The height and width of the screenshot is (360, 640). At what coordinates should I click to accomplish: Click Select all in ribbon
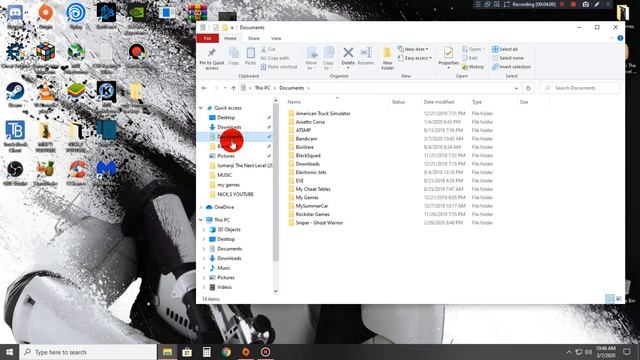[505, 49]
